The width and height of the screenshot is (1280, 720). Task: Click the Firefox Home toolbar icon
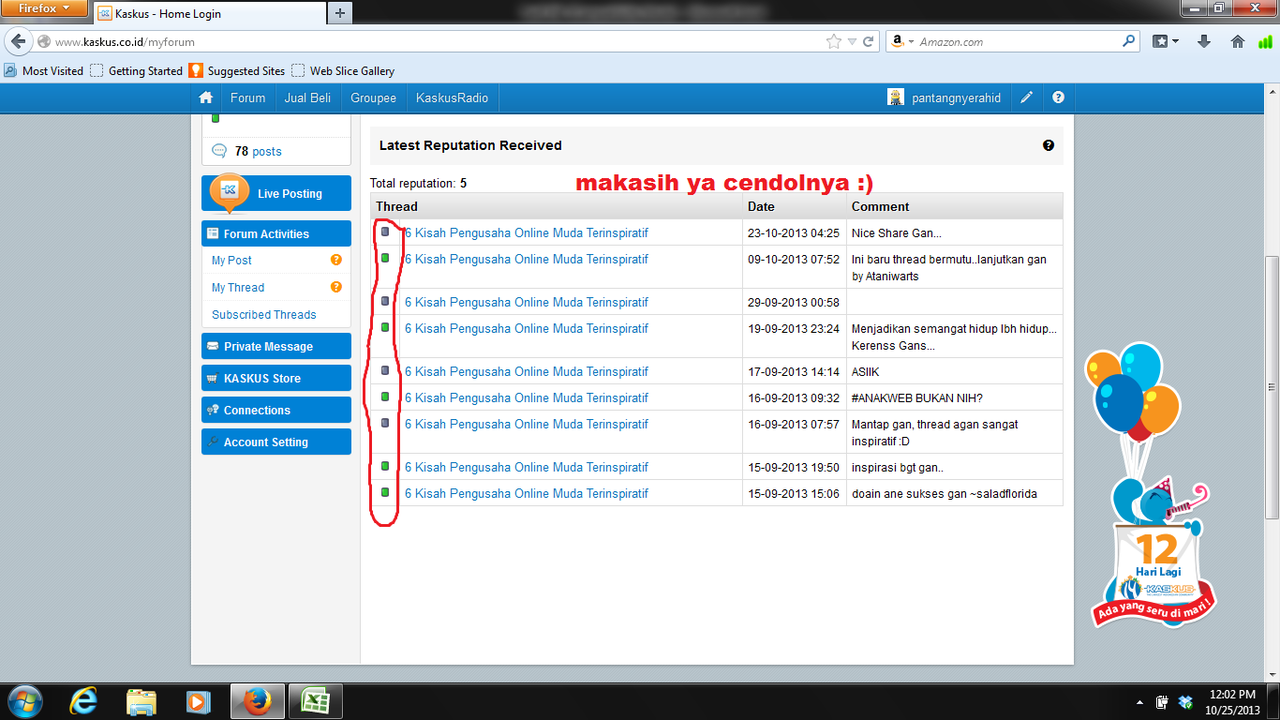pyautogui.click(x=1238, y=42)
